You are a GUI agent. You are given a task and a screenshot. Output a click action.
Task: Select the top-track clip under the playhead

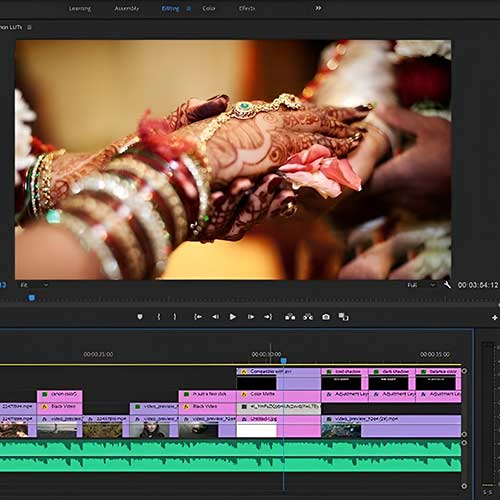tap(279, 378)
